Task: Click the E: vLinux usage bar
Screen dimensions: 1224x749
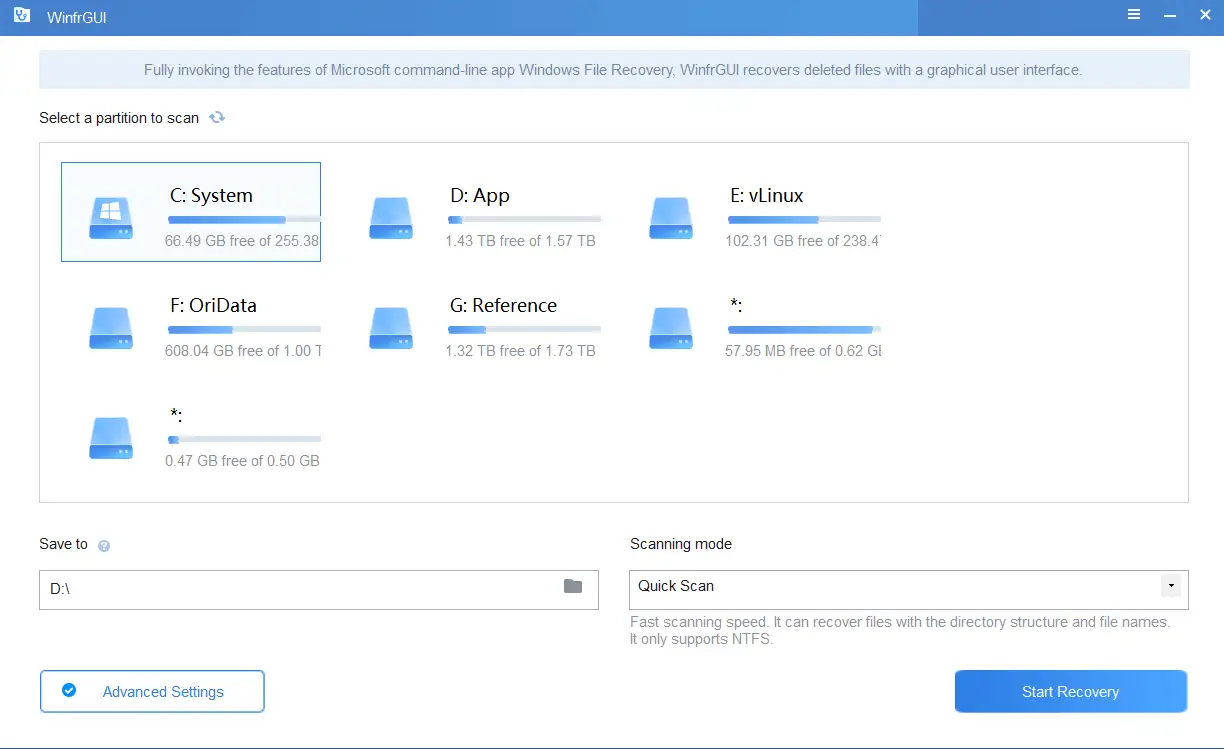Action: point(804,219)
